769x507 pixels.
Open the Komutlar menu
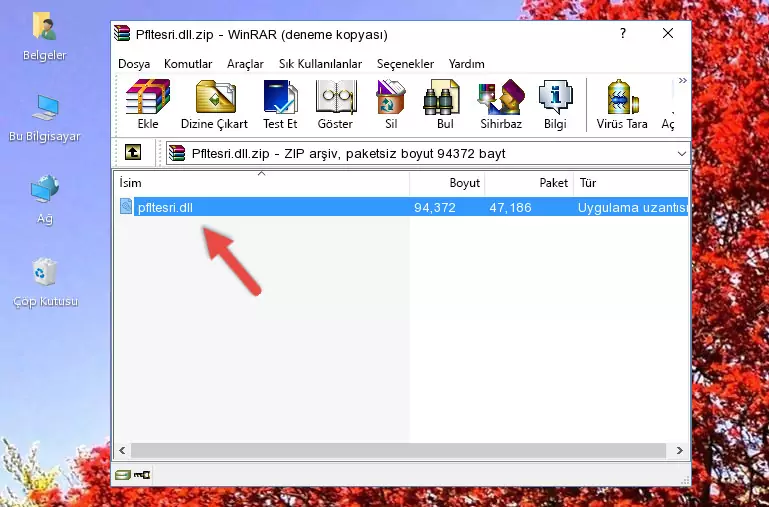point(188,64)
